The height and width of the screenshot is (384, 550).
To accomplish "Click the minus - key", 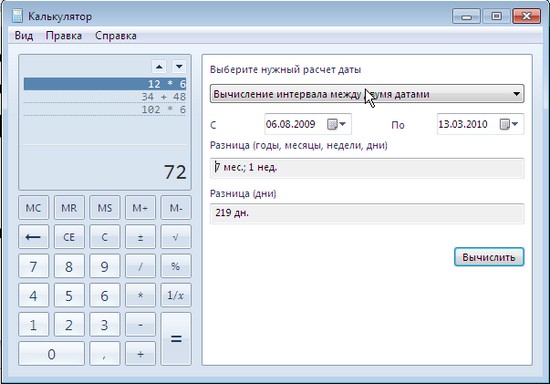I will (x=140, y=324).
